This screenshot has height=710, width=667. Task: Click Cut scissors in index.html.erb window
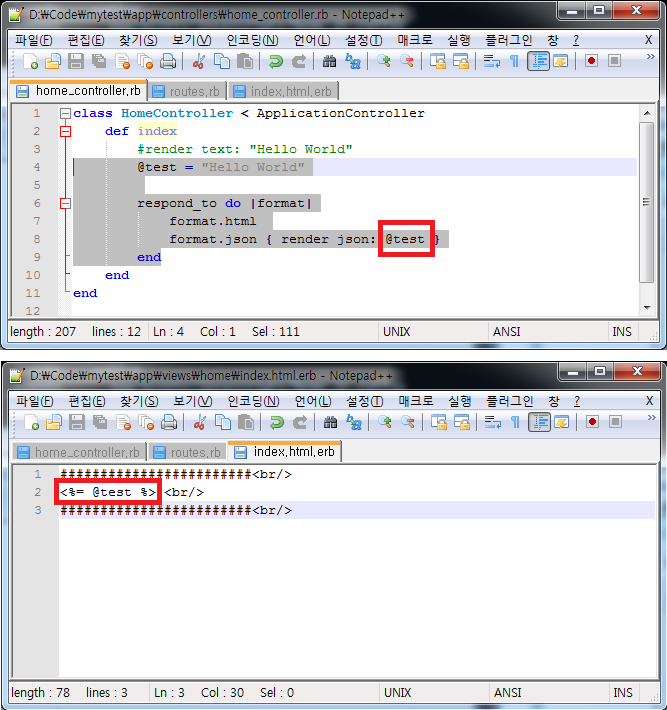(199, 422)
